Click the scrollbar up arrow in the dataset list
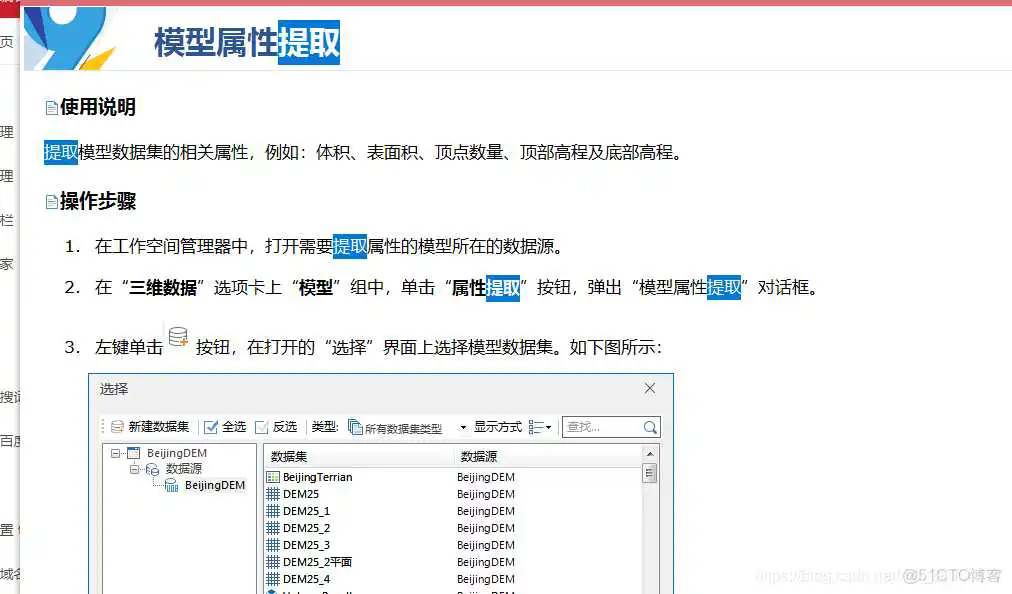1012x594 pixels. (x=651, y=453)
